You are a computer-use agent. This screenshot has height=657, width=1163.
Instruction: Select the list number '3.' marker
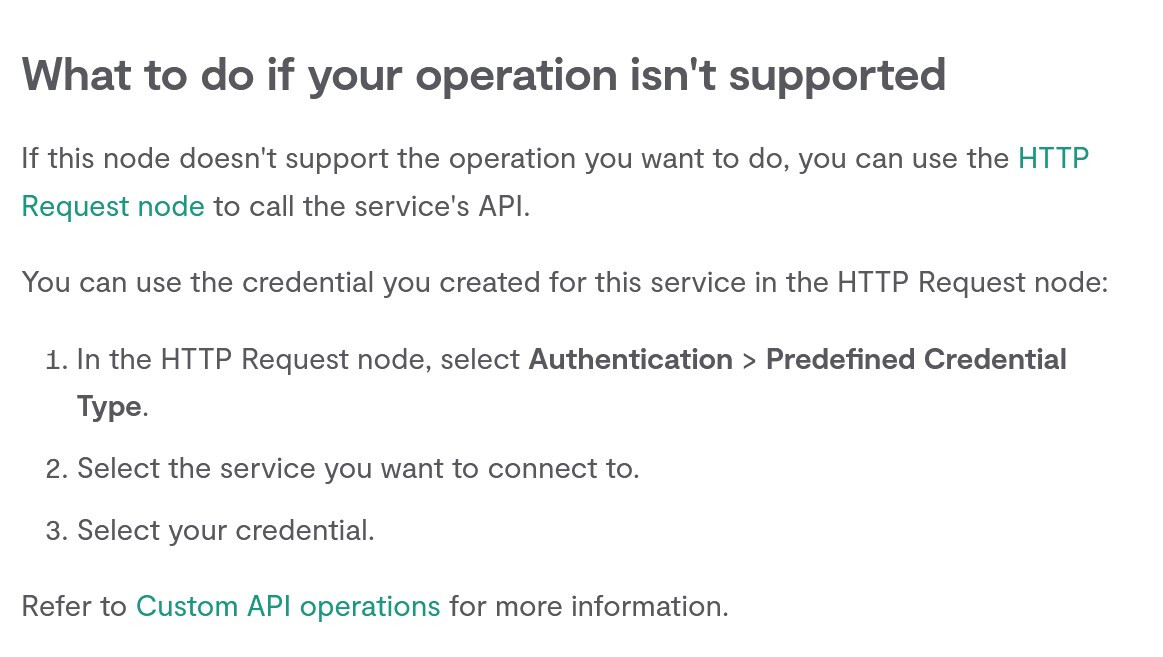pos(57,532)
